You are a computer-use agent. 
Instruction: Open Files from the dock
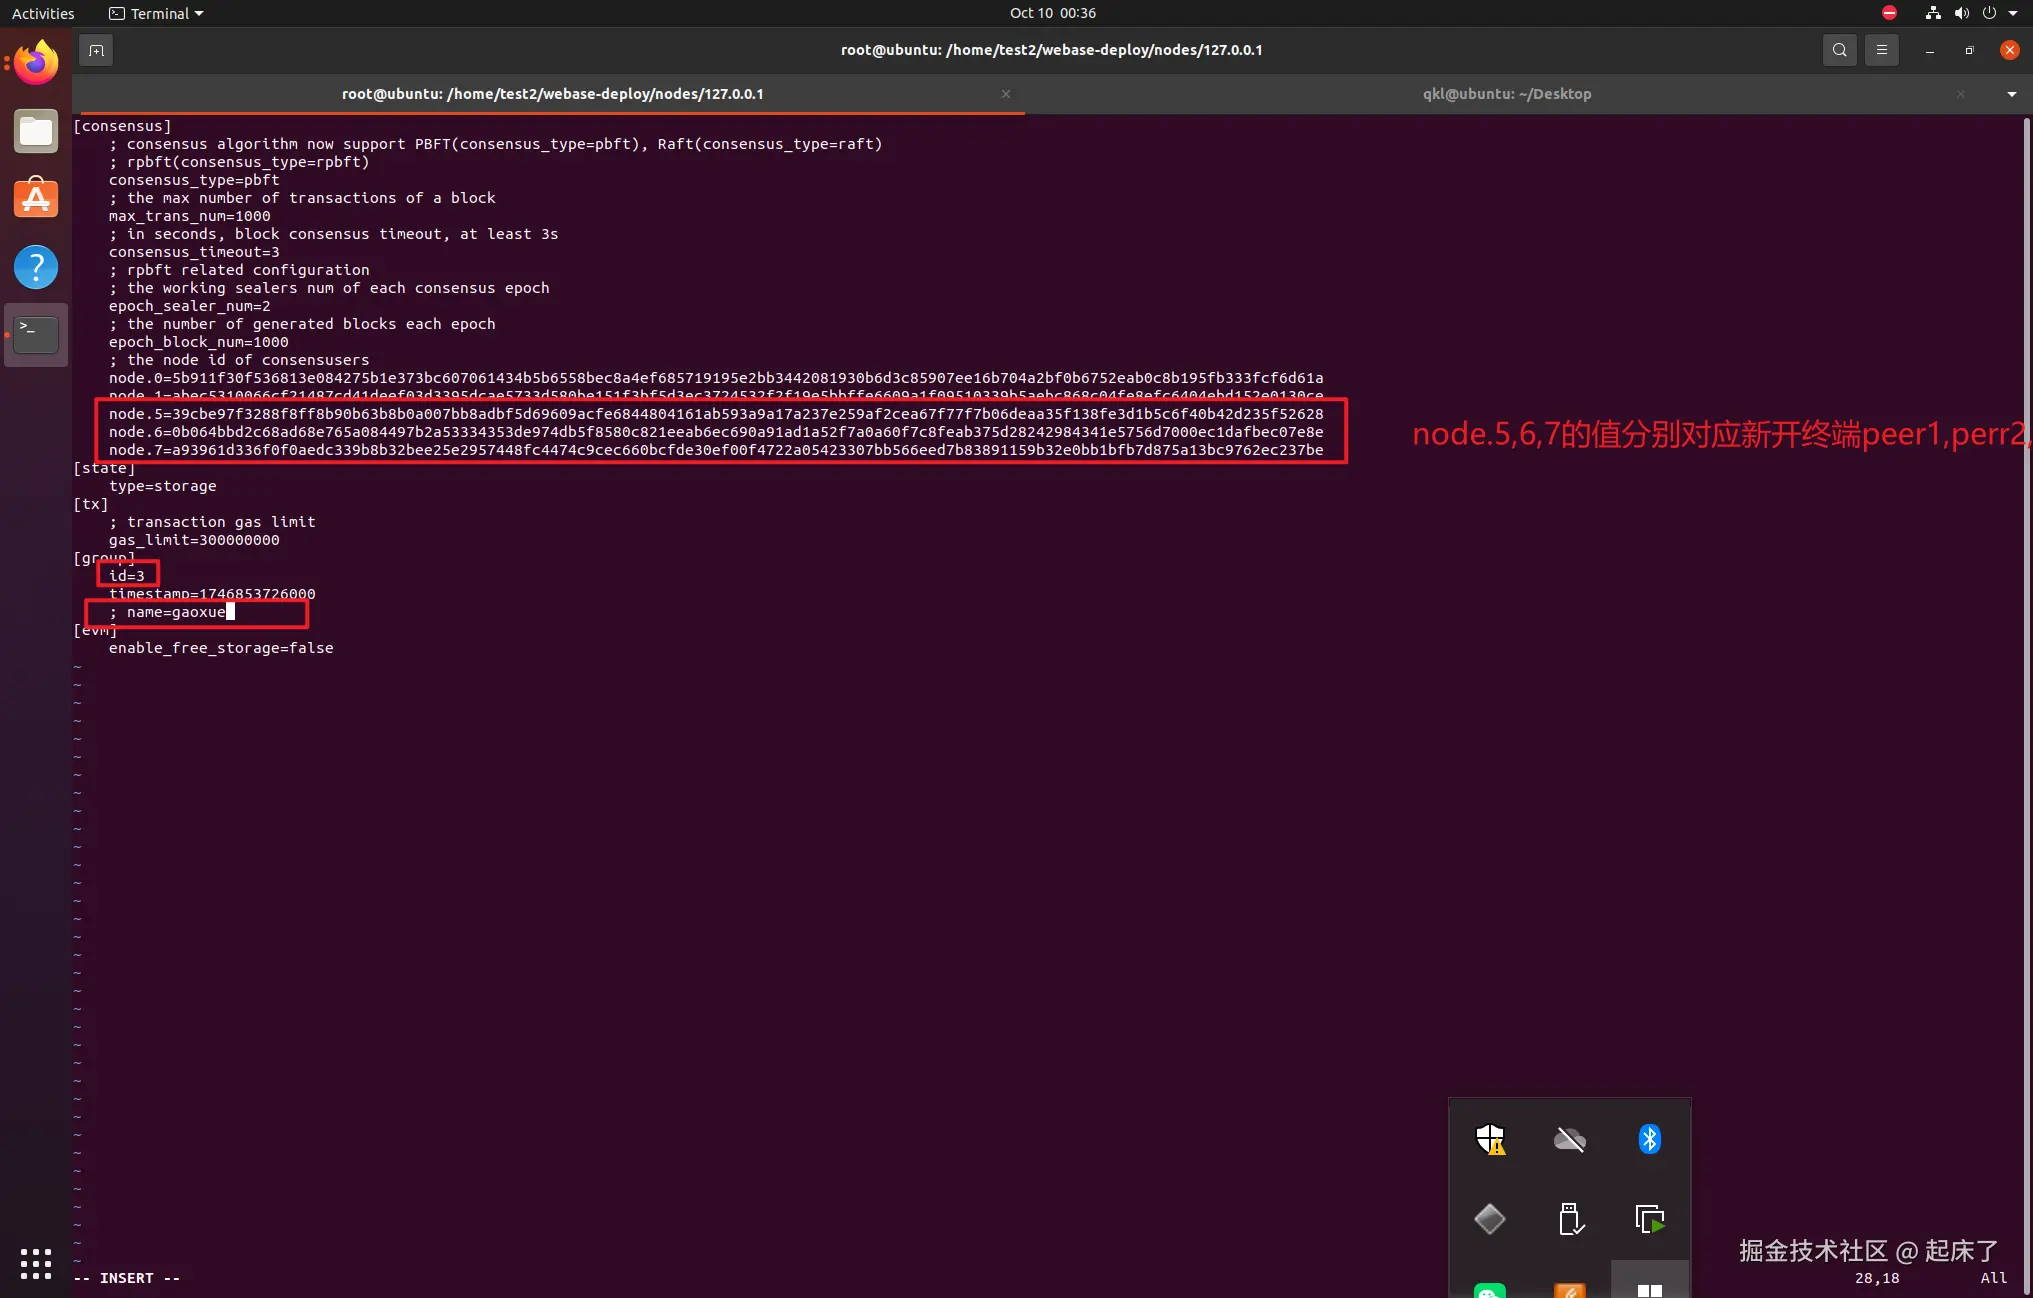point(36,131)
